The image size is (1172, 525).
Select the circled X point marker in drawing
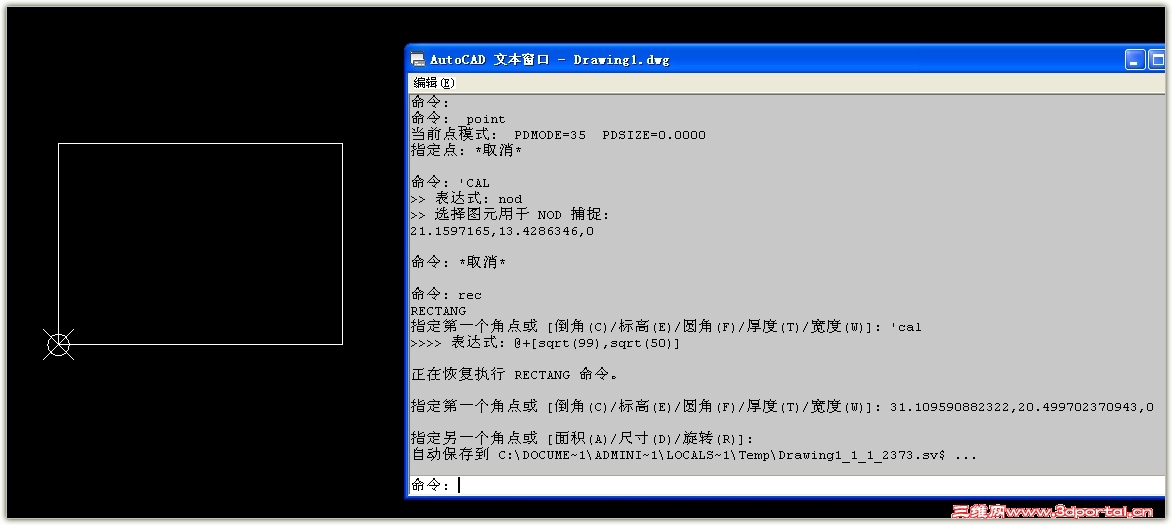58,344
